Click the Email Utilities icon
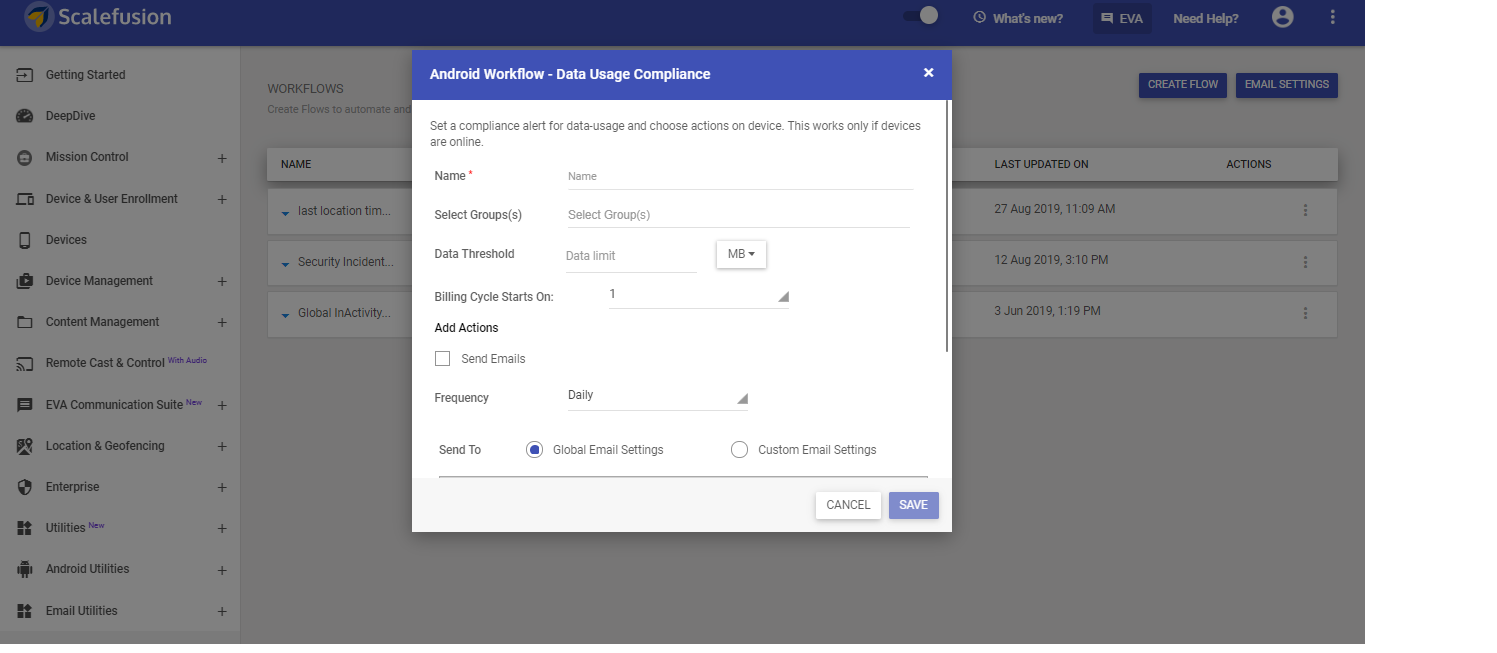This screenshot has width=1497, height=653. tap(25, 611)
